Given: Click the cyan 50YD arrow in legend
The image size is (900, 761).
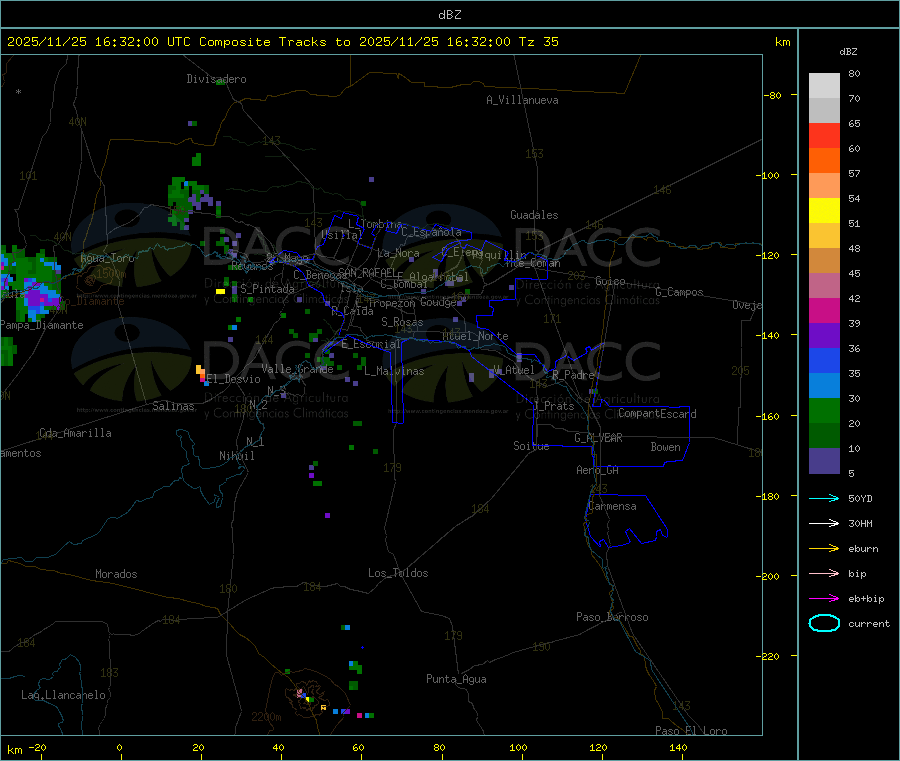Looking at the screenshot, I should pyautogui.click(x=824, y=498).
